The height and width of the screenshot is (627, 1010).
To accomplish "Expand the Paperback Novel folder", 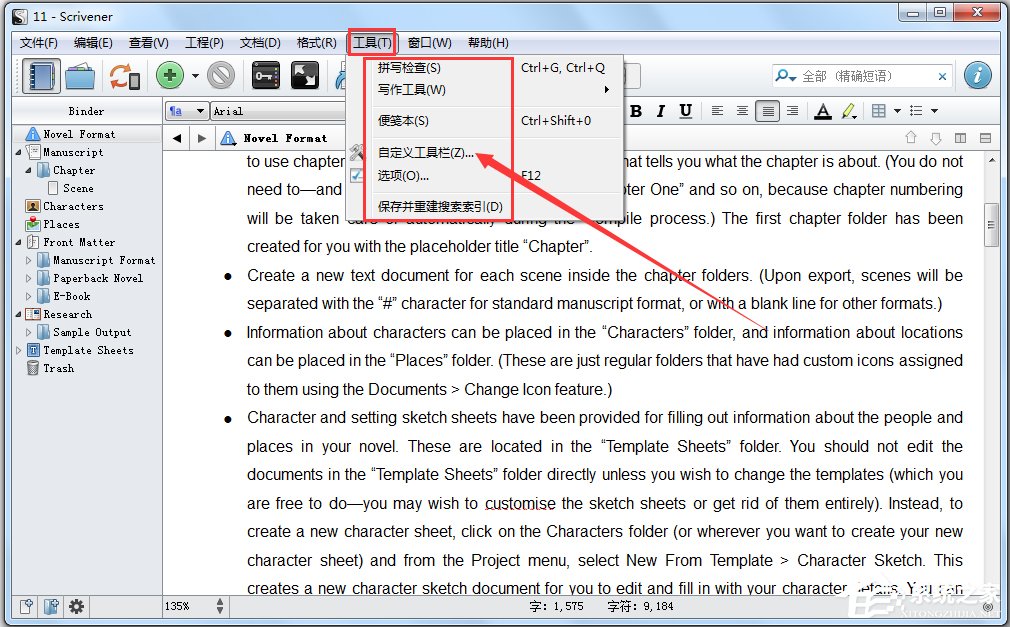I will pyautogui.click(x=28, y=278).
